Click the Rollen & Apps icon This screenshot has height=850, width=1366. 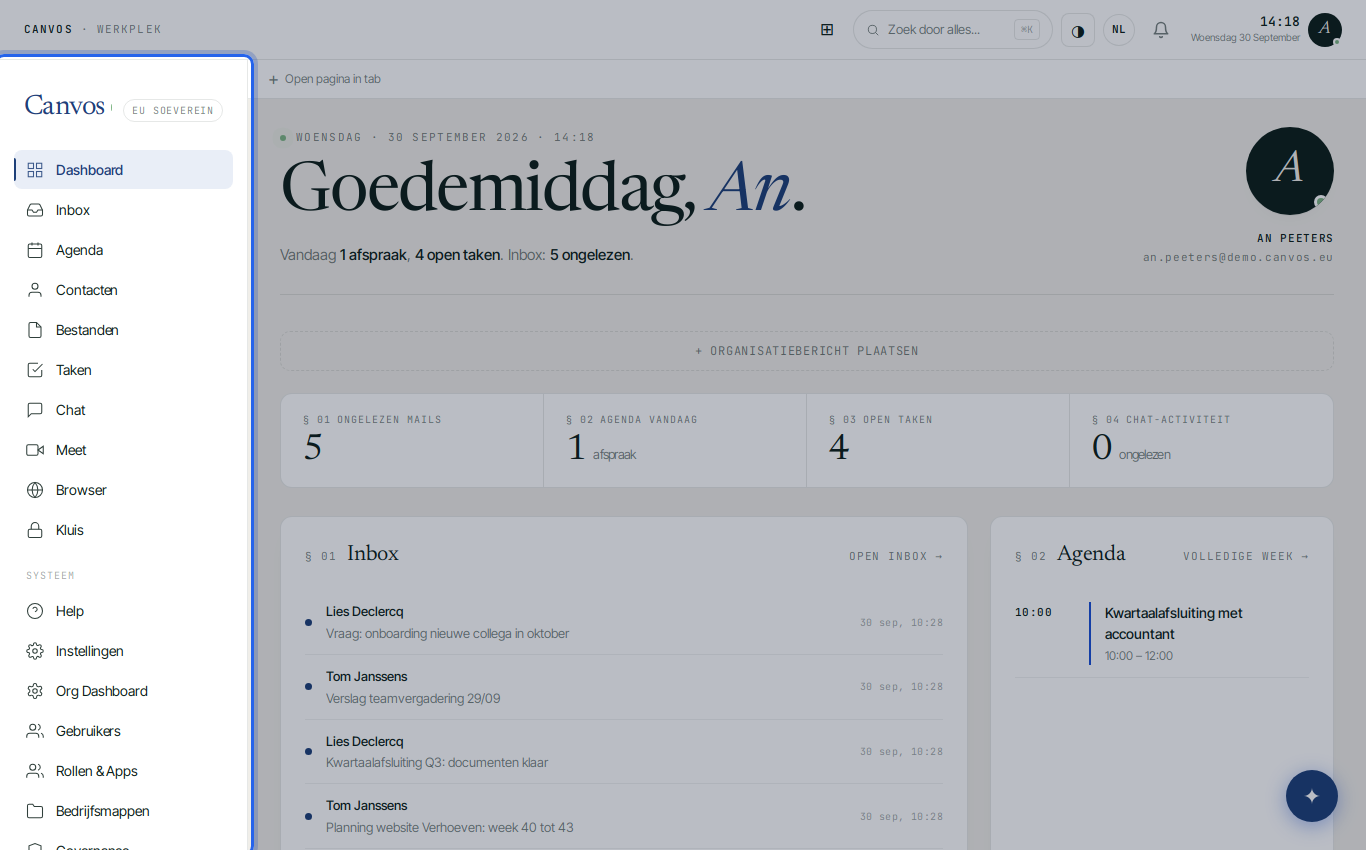pos(35,771)
